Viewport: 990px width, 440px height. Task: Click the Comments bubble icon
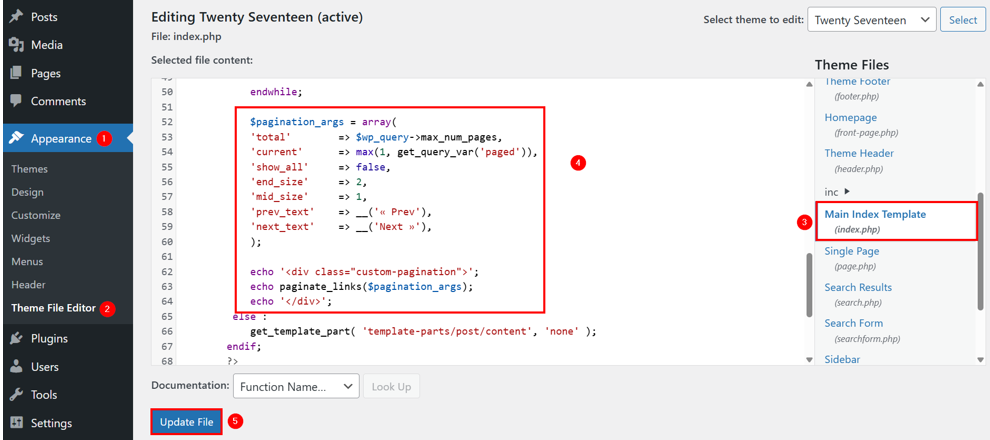coord(17,101)
